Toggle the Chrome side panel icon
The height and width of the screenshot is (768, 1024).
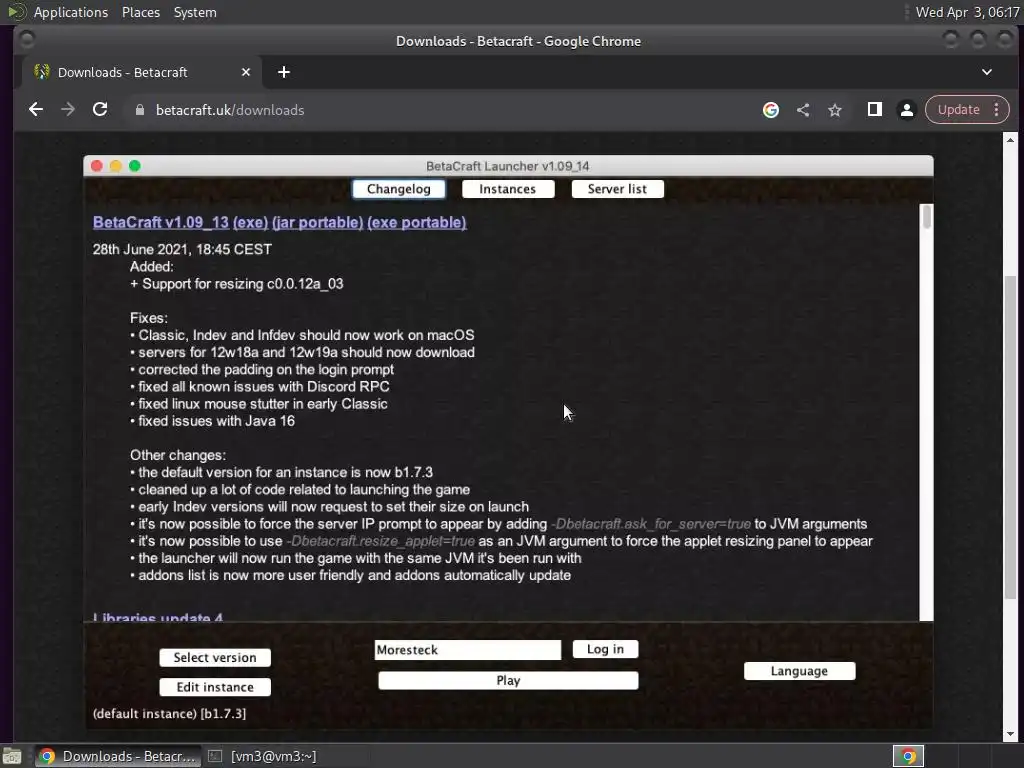(x=874, y=110)
